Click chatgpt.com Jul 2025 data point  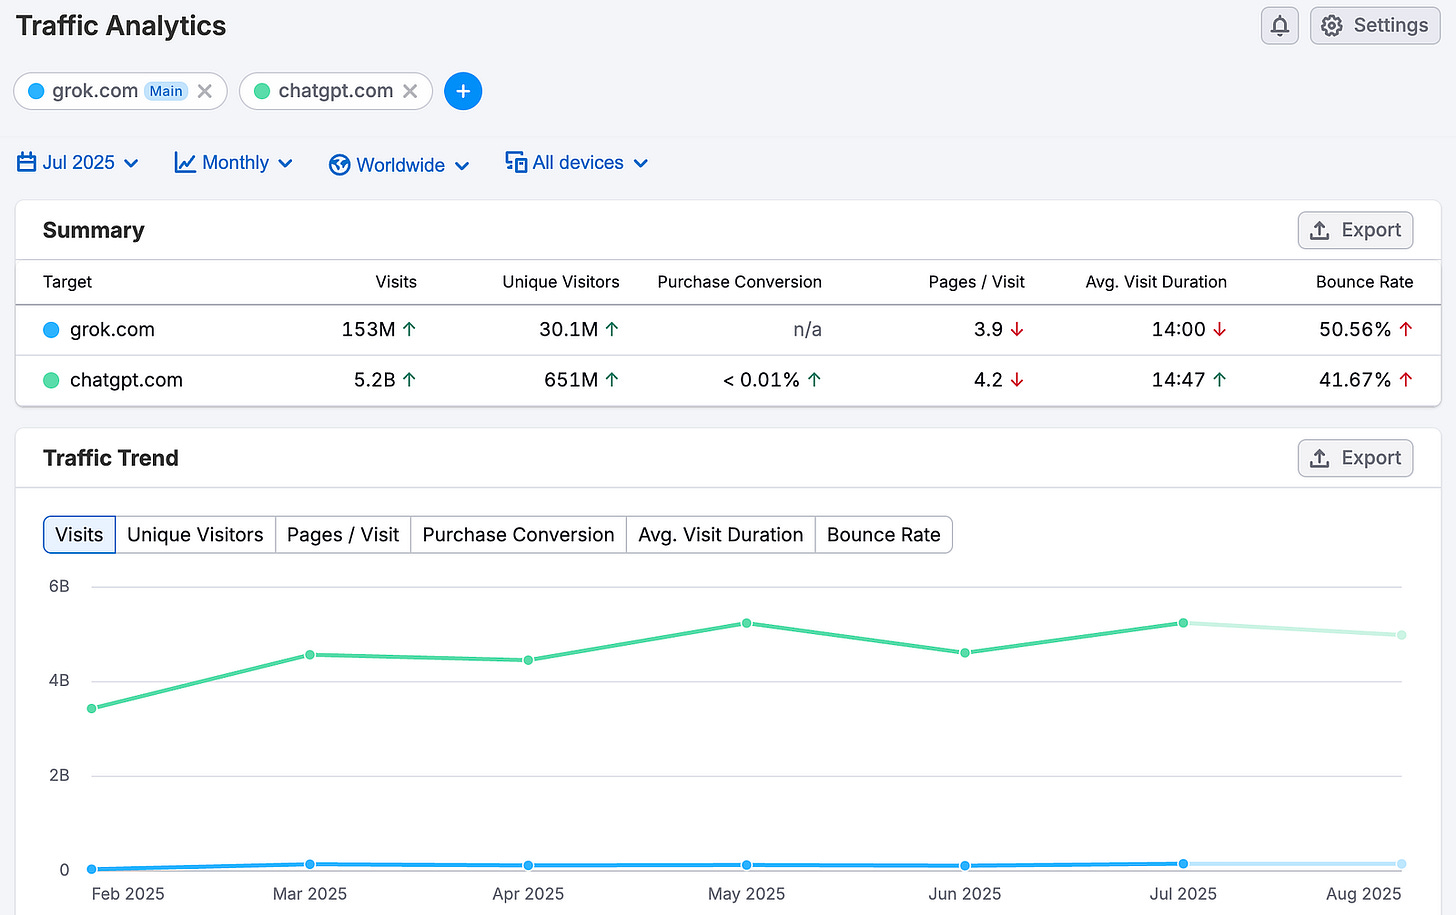pos(1183,623)
